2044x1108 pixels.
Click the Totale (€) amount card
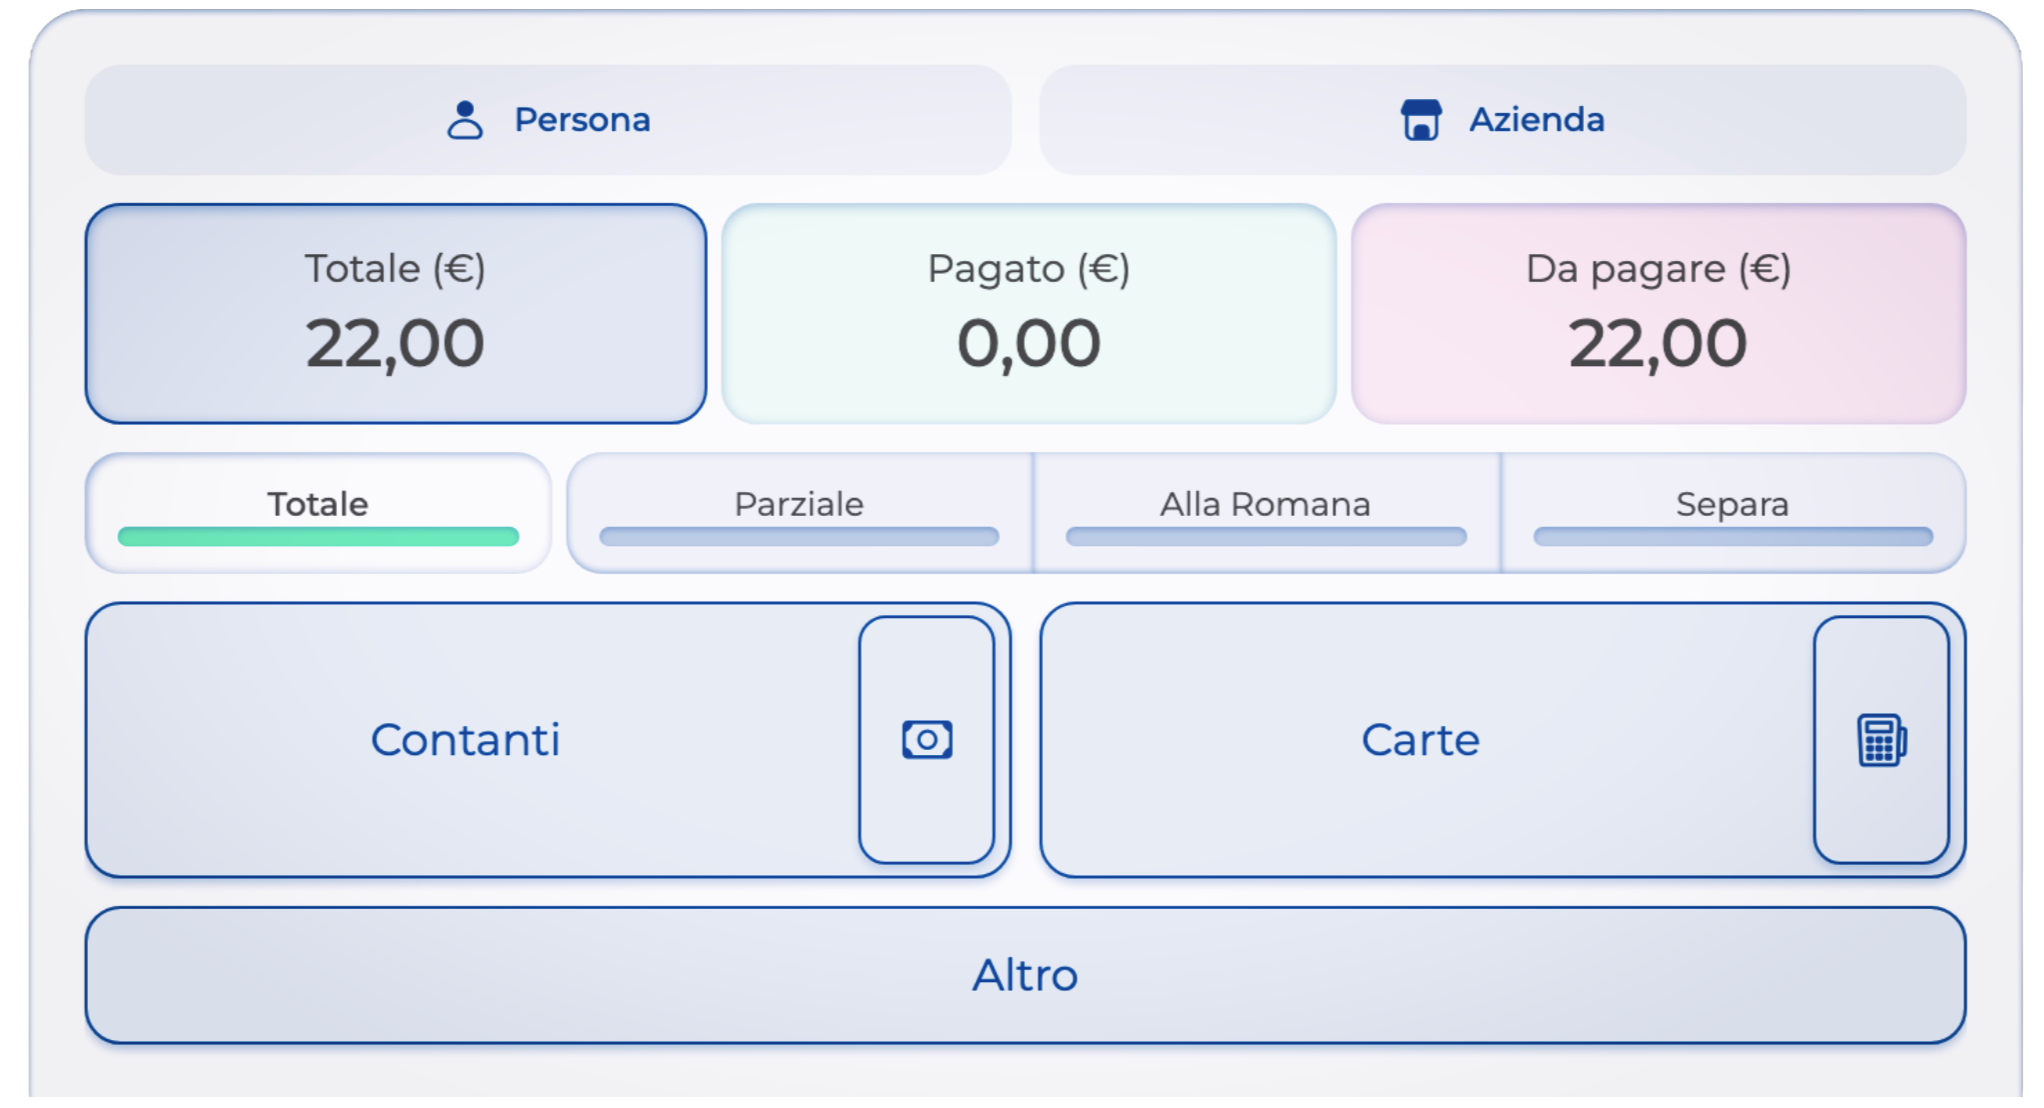coord(396,314)
